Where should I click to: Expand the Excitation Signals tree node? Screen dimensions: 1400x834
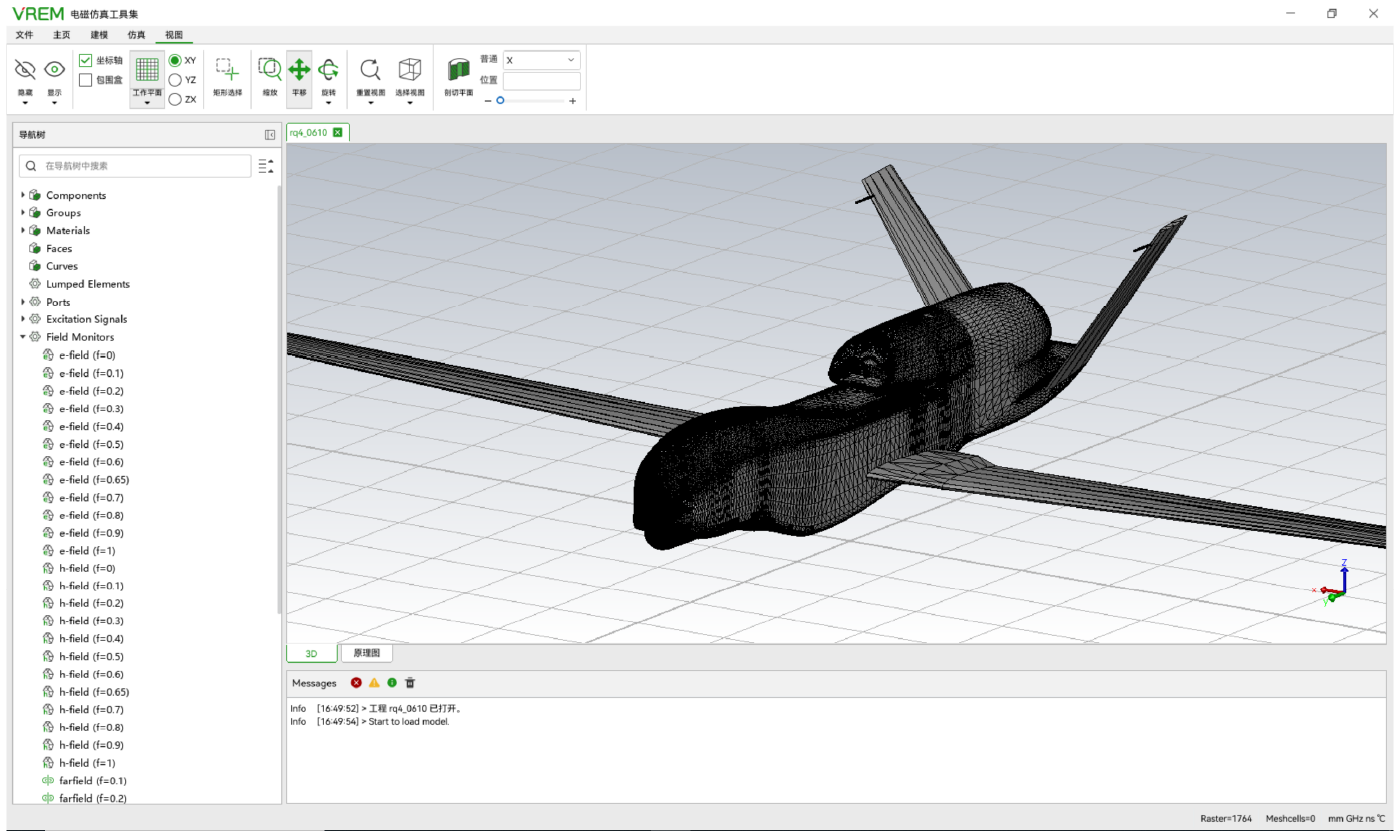point(23,319)
